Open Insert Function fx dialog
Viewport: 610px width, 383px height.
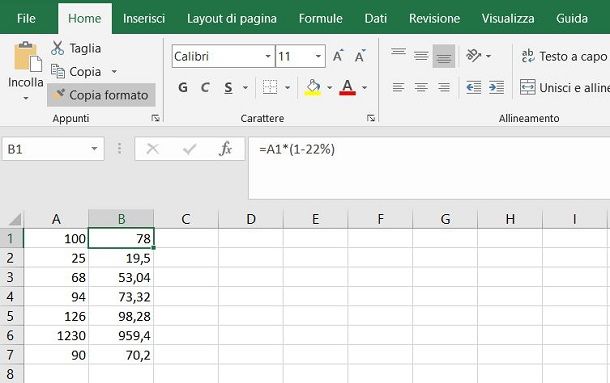point(226,149)
